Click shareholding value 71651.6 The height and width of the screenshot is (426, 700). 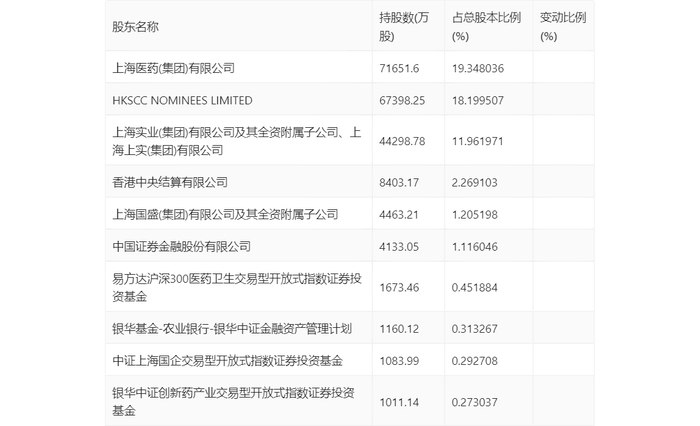click(x=399, y=68)
